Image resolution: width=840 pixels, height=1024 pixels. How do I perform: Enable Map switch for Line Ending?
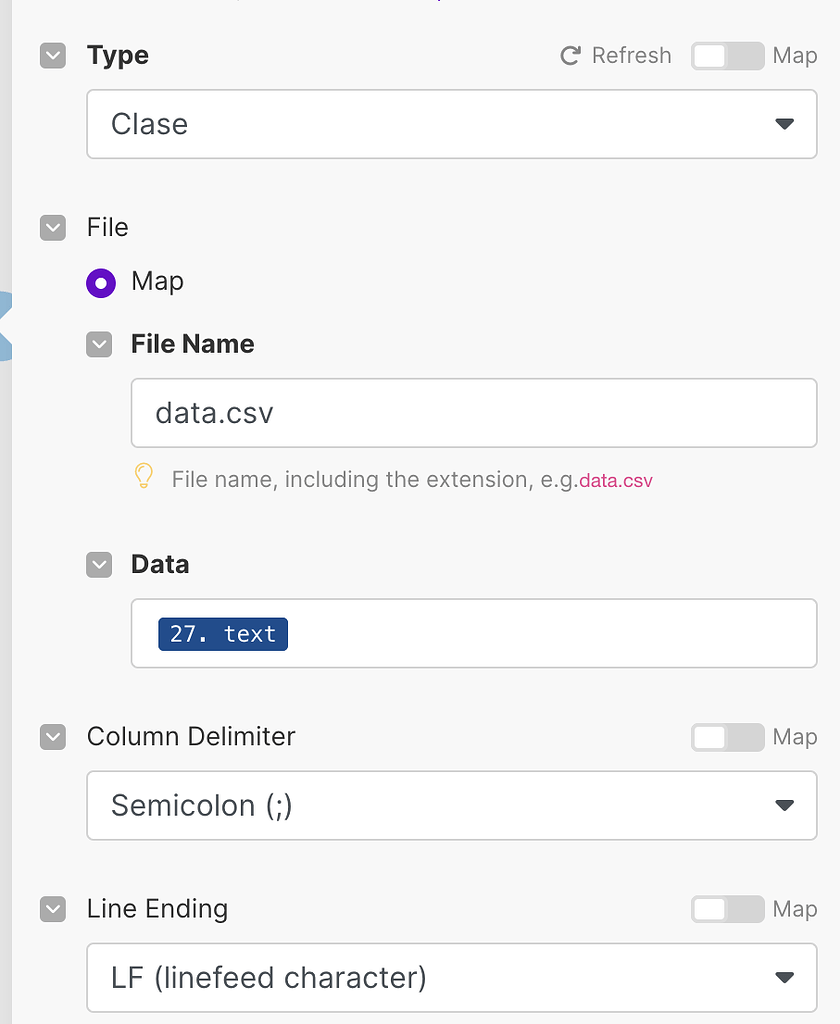click(727, 909)
